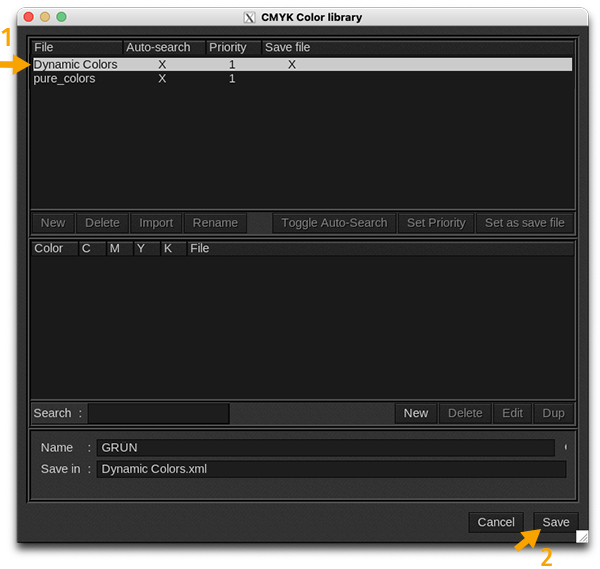The height and width of the screenshot is (569, 600).
Task: Click the Set Priority button
Action: pyautogui.click(x=436, y=223)
